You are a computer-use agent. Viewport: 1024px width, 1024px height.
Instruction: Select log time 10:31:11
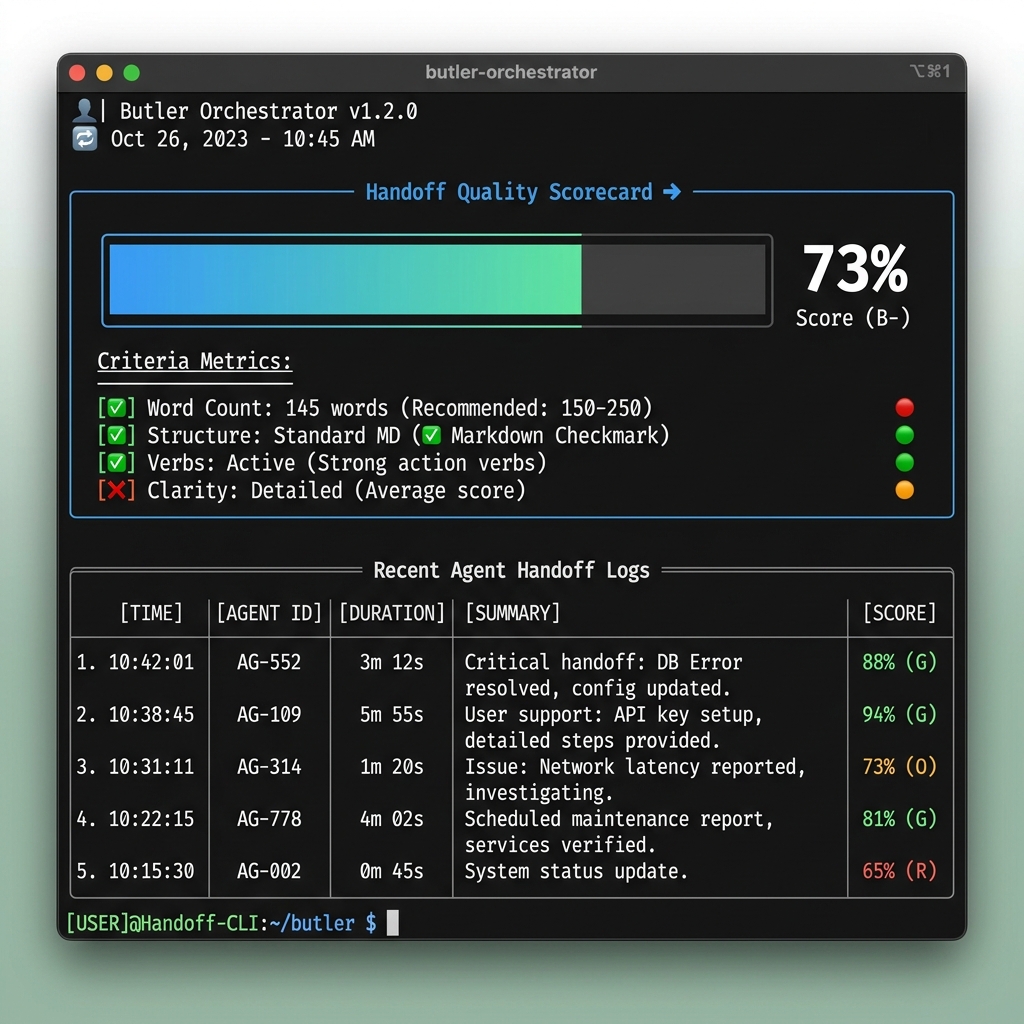[152, 767]
